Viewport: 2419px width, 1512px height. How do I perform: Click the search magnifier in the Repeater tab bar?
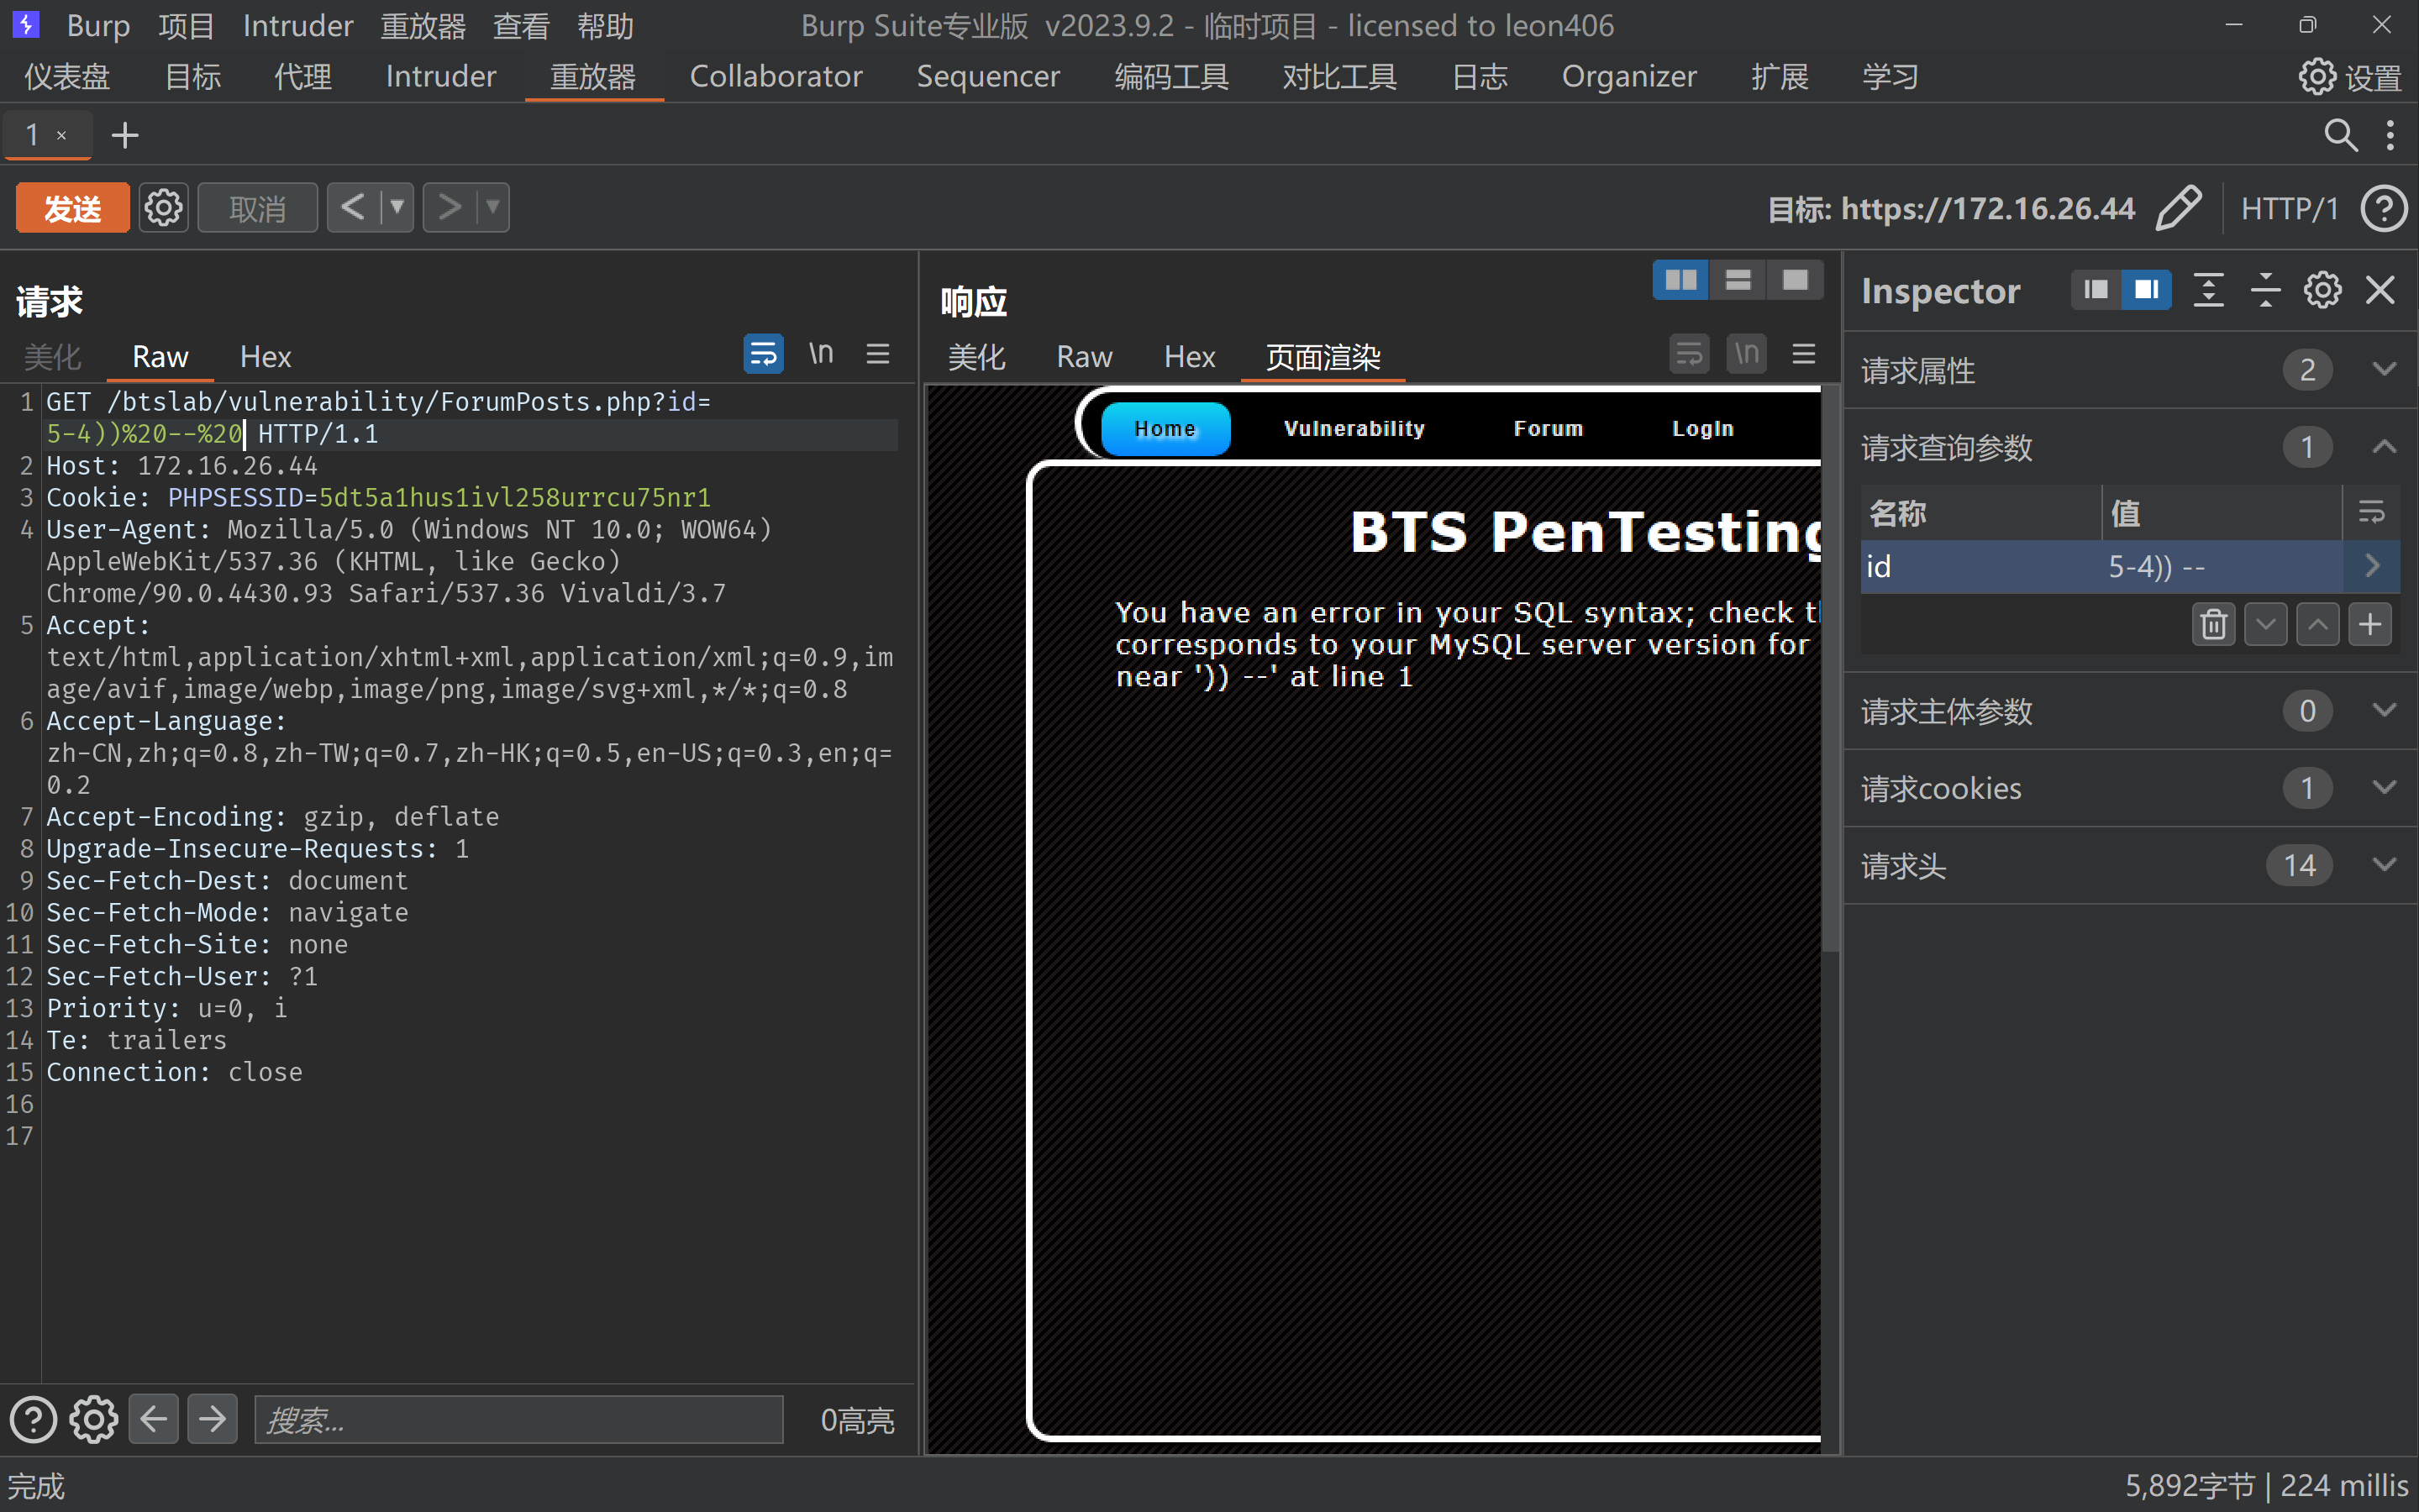click(x=2340, y=135)
